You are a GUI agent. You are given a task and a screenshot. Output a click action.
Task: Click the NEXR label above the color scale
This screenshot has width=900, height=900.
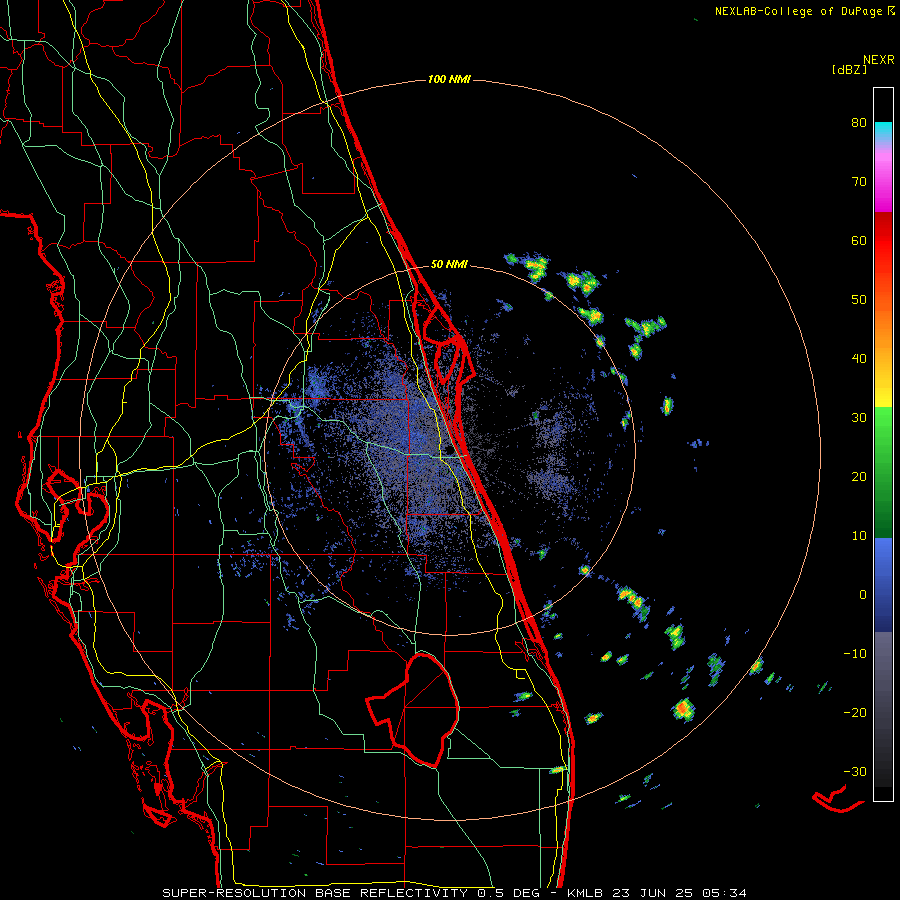coord(879,60)
